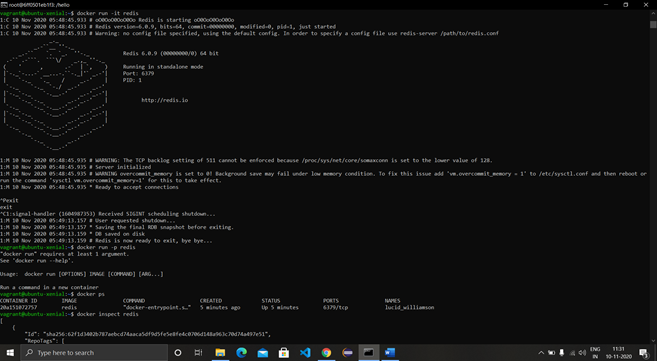
Task: Click 'docker run -p redis' command
Action: 106,248
